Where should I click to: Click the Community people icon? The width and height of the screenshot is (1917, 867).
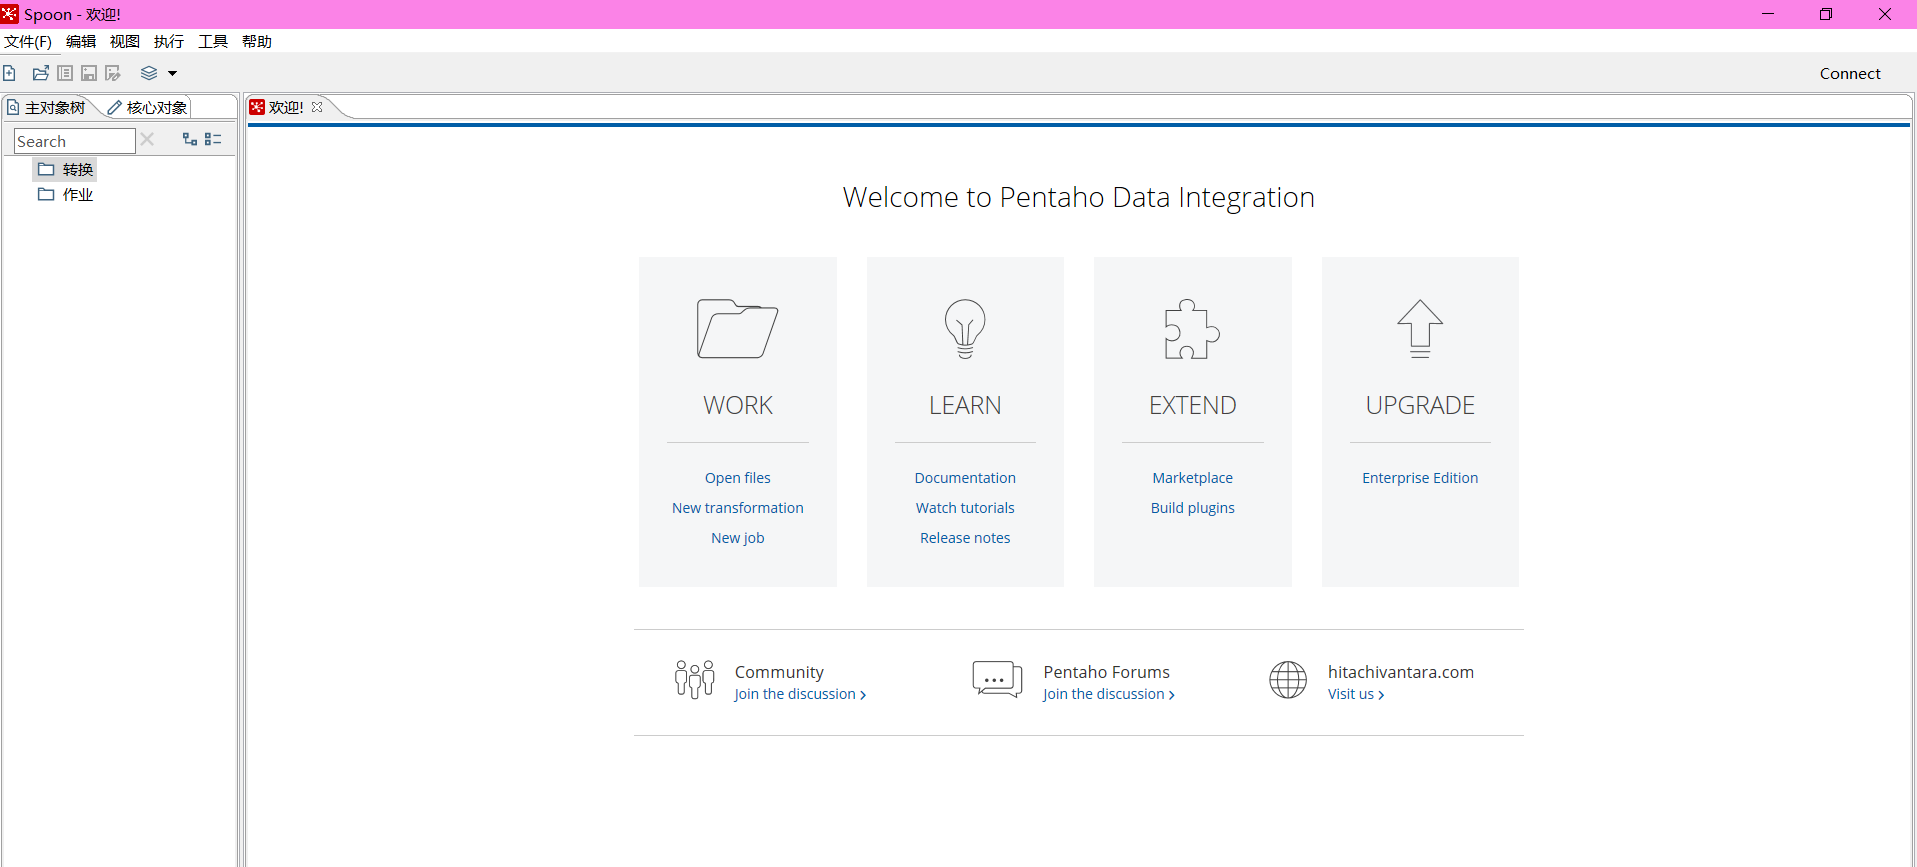tap(695, 679)
